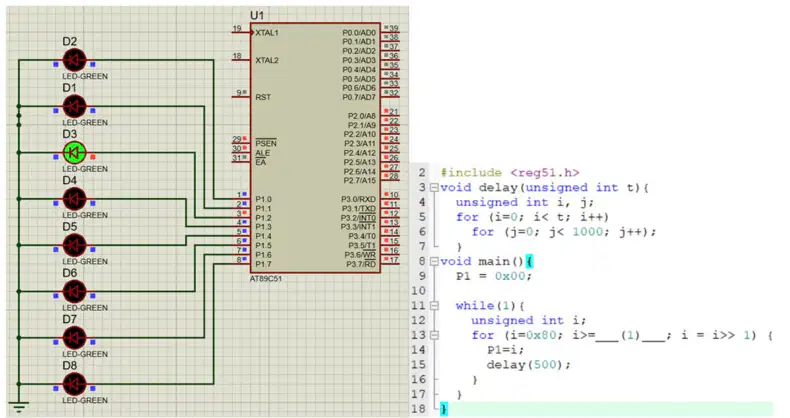Click the XTAL2 pin label
Viewport: 790px width, 418px height.
(x=267, y=60)
